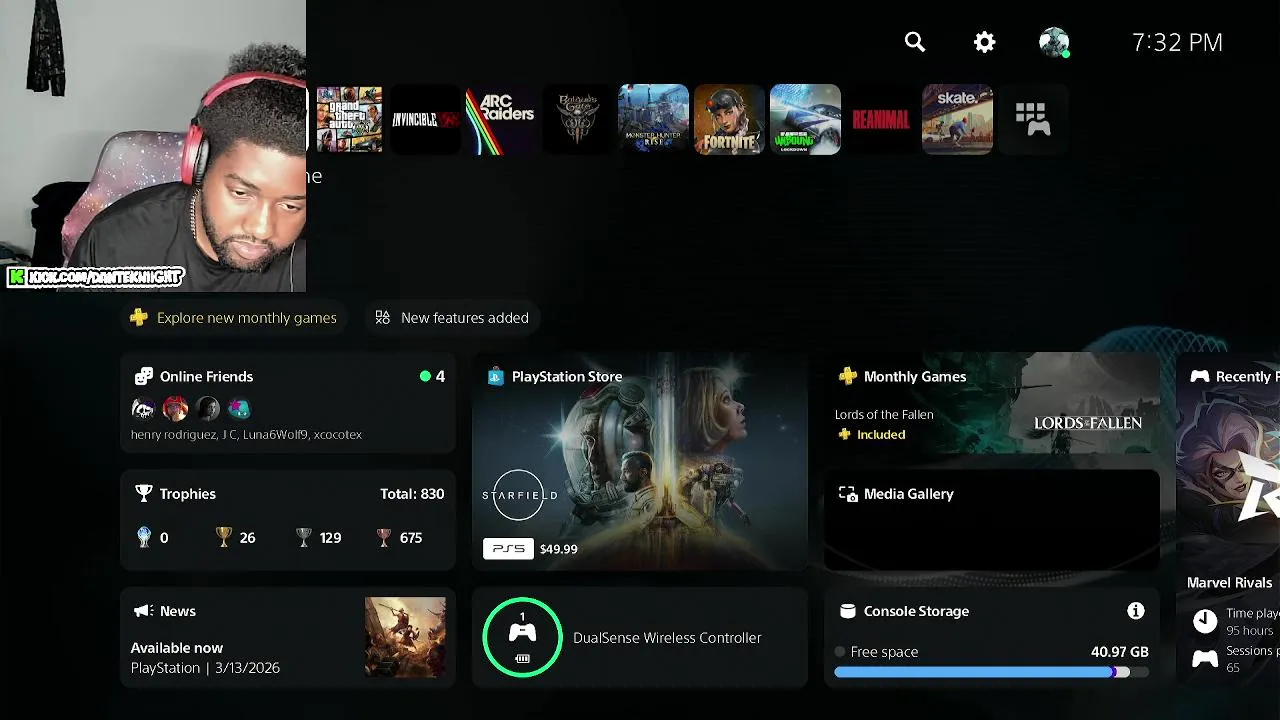
Task: Click the first online friend avatar
Action: (x=143, y=408)
